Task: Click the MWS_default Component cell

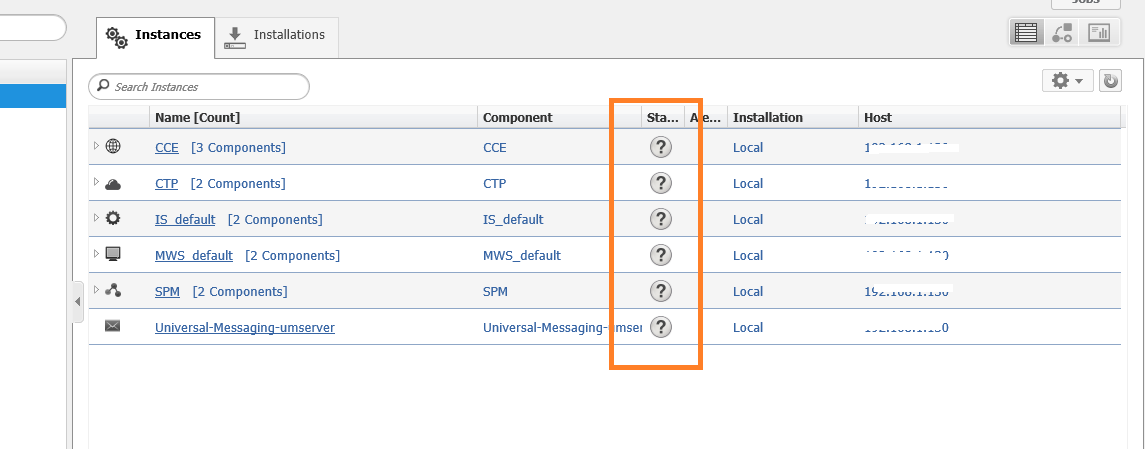Action: [521, 256]
